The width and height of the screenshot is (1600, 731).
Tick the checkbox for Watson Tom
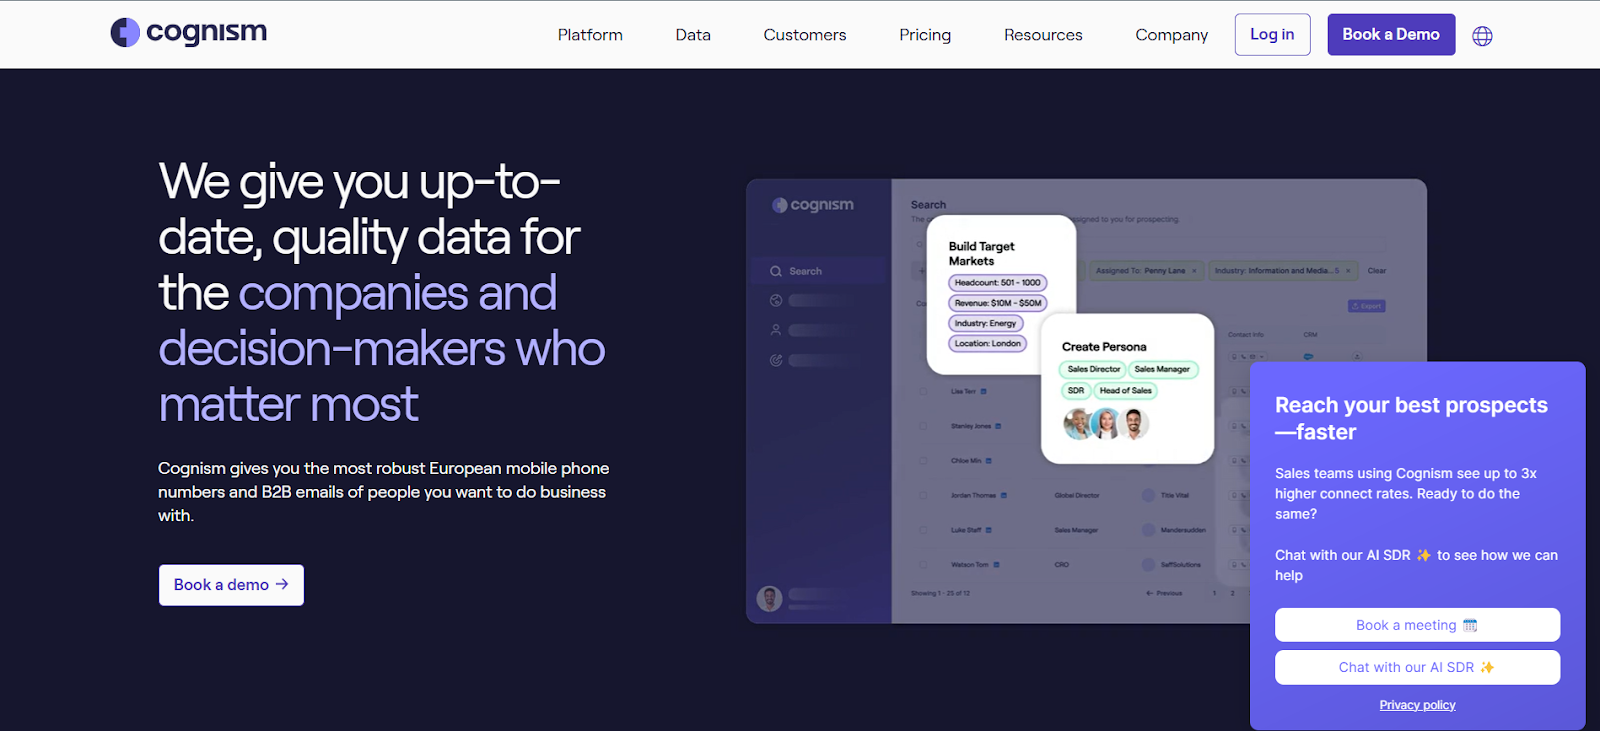[923, 564]
